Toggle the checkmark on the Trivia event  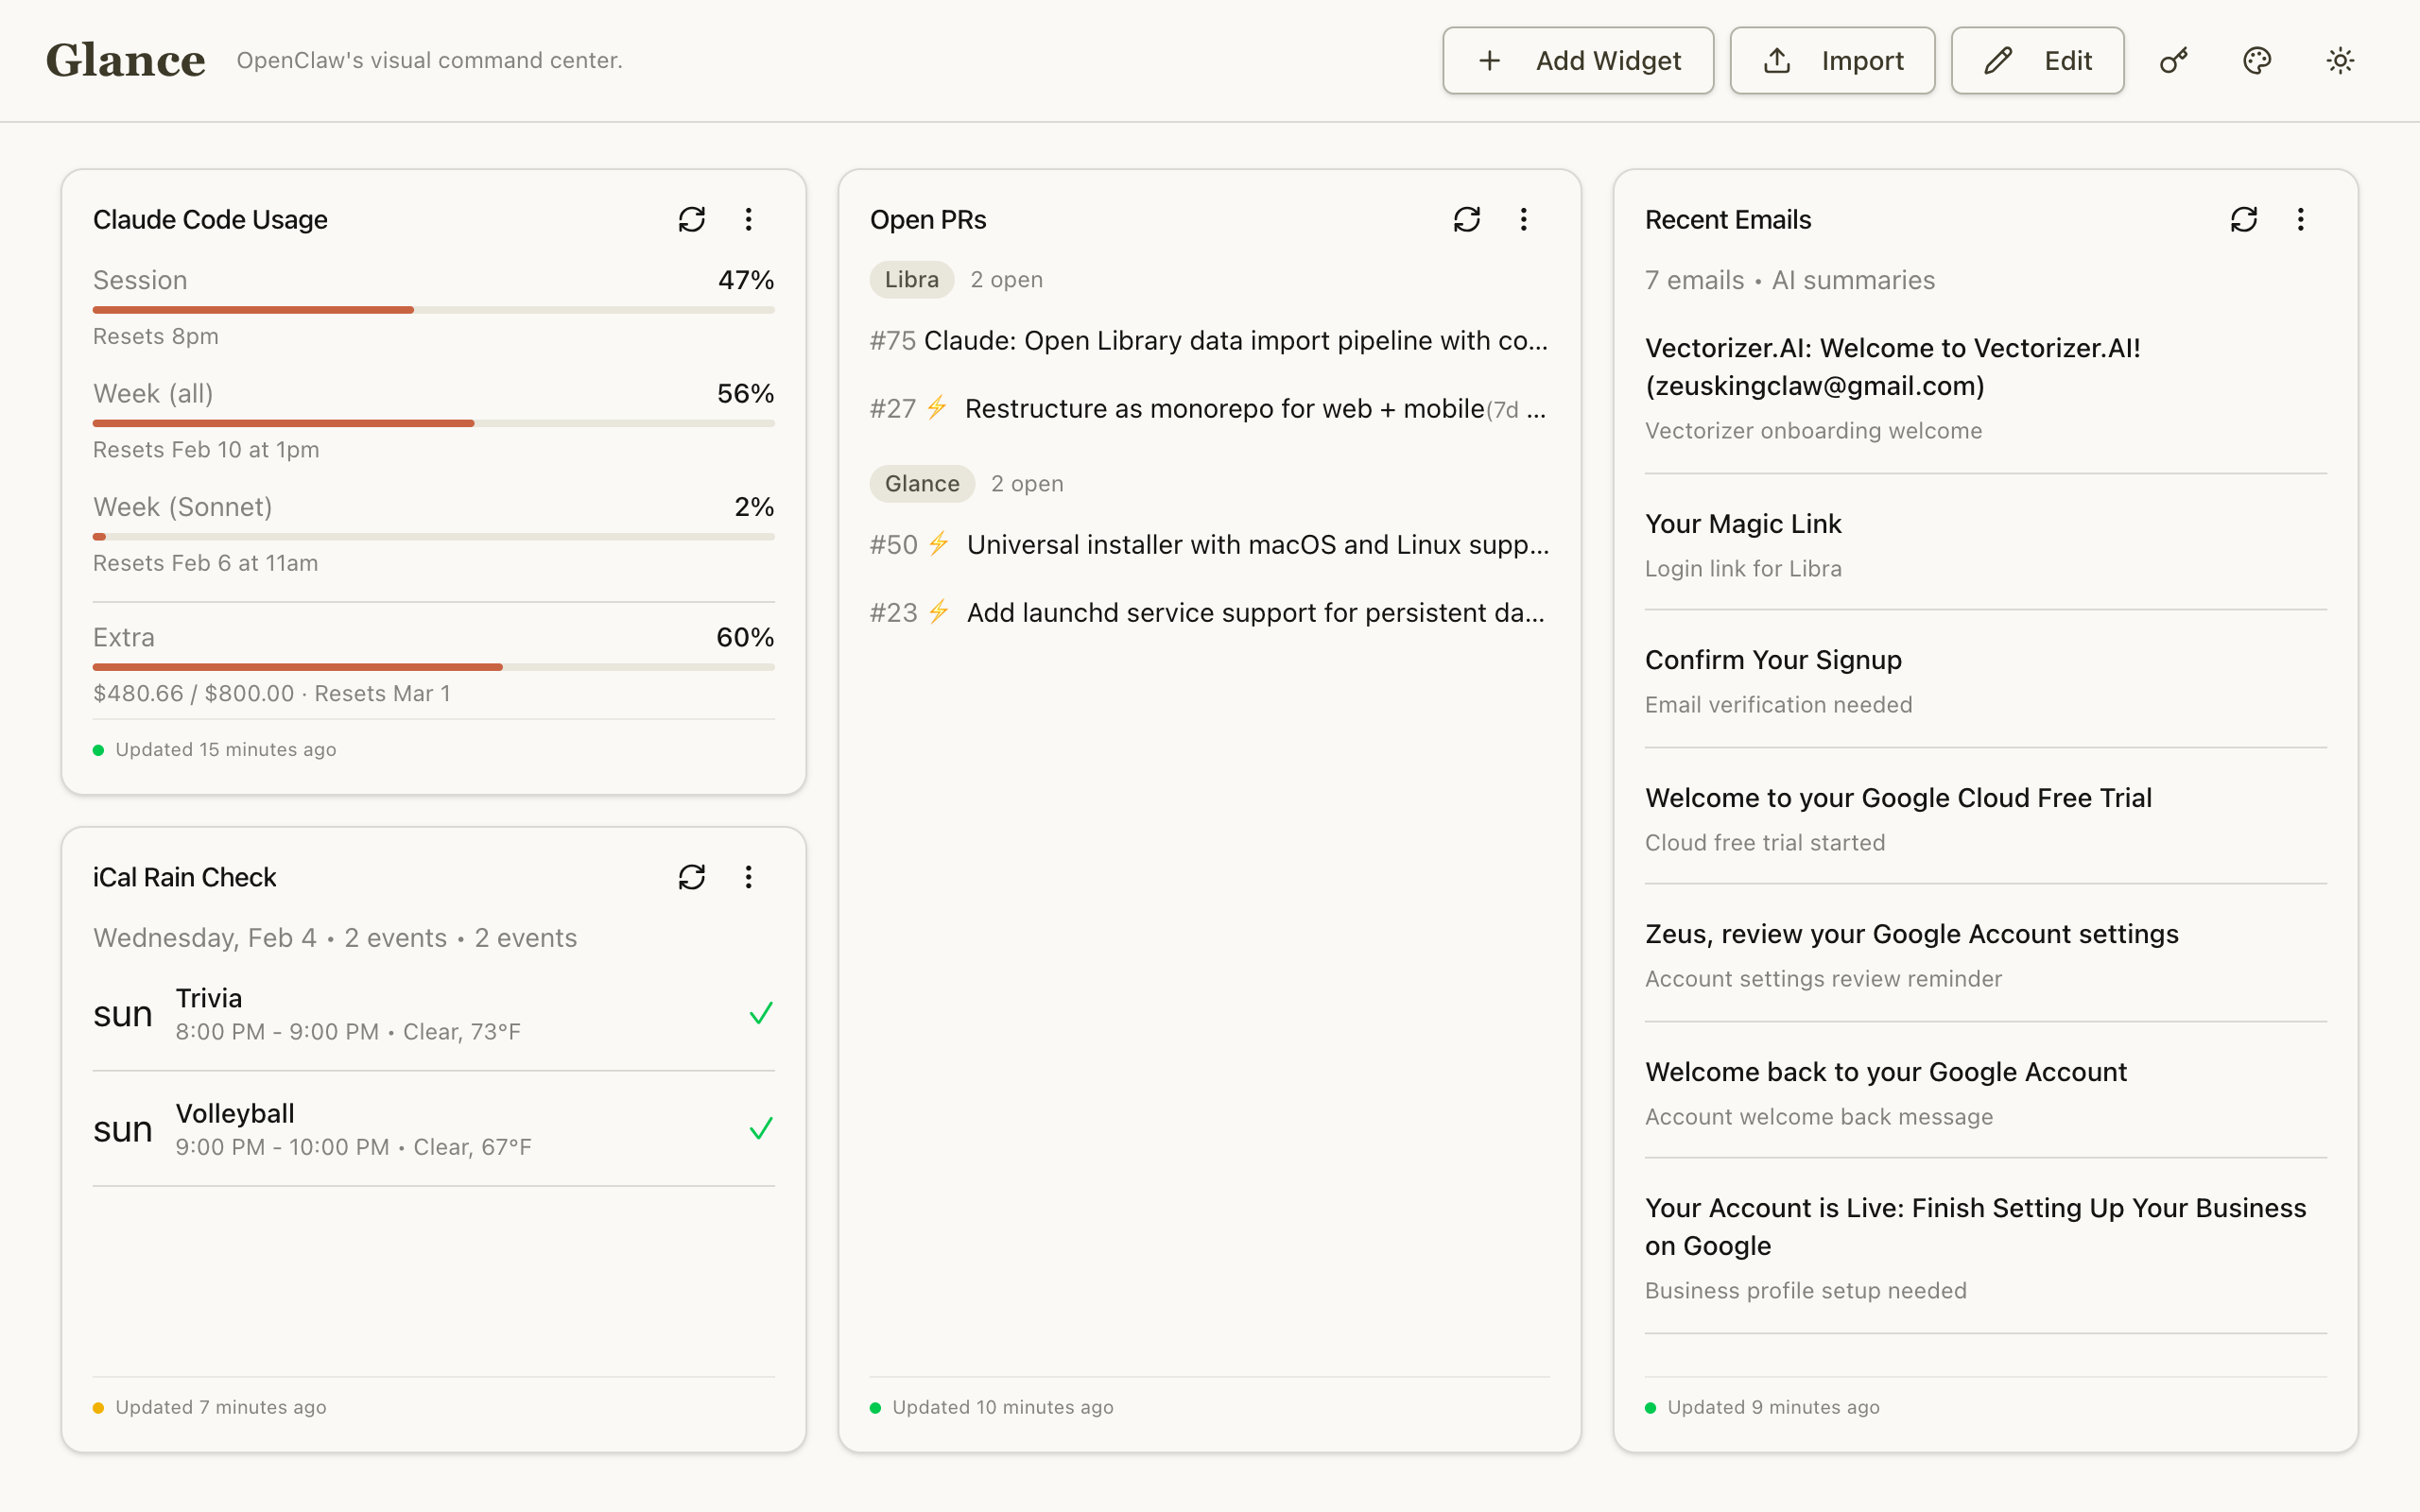[760, 1013]
